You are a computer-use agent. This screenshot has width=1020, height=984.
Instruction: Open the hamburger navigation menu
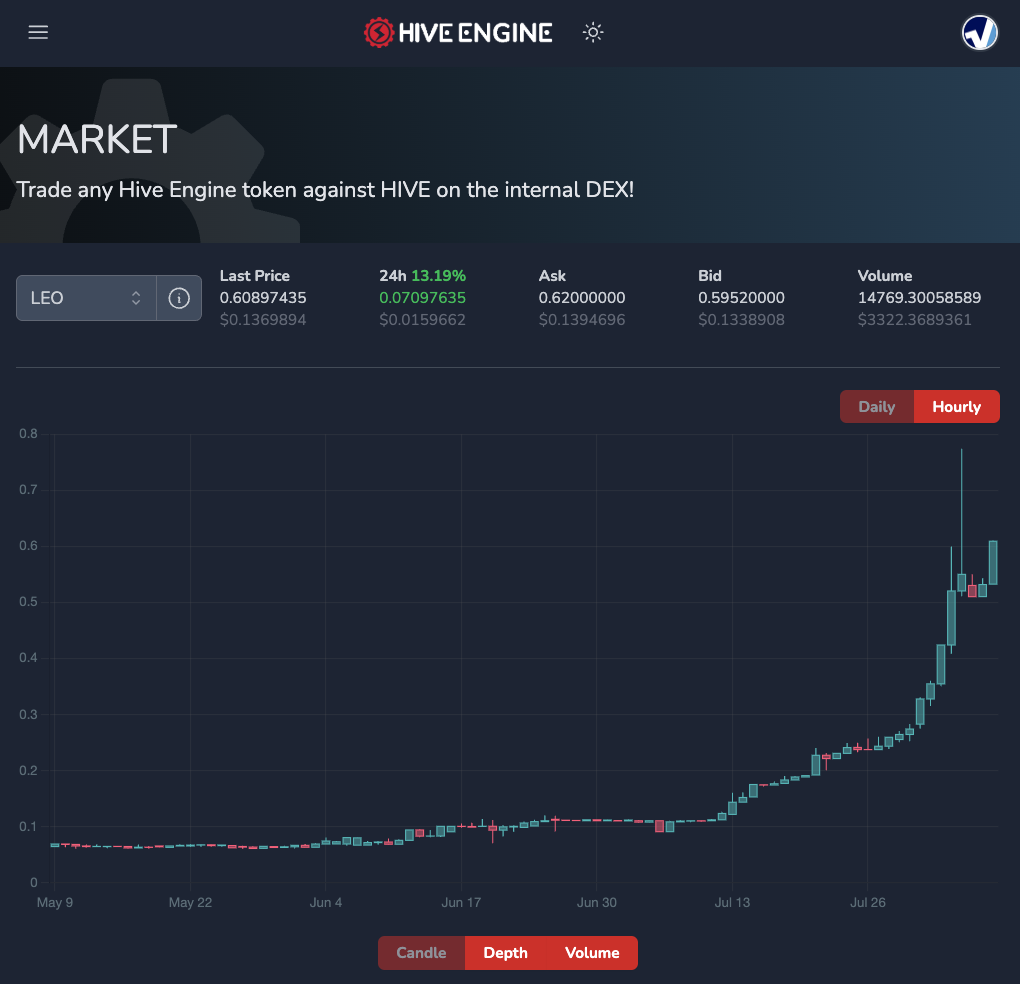[x=38, y=33]
